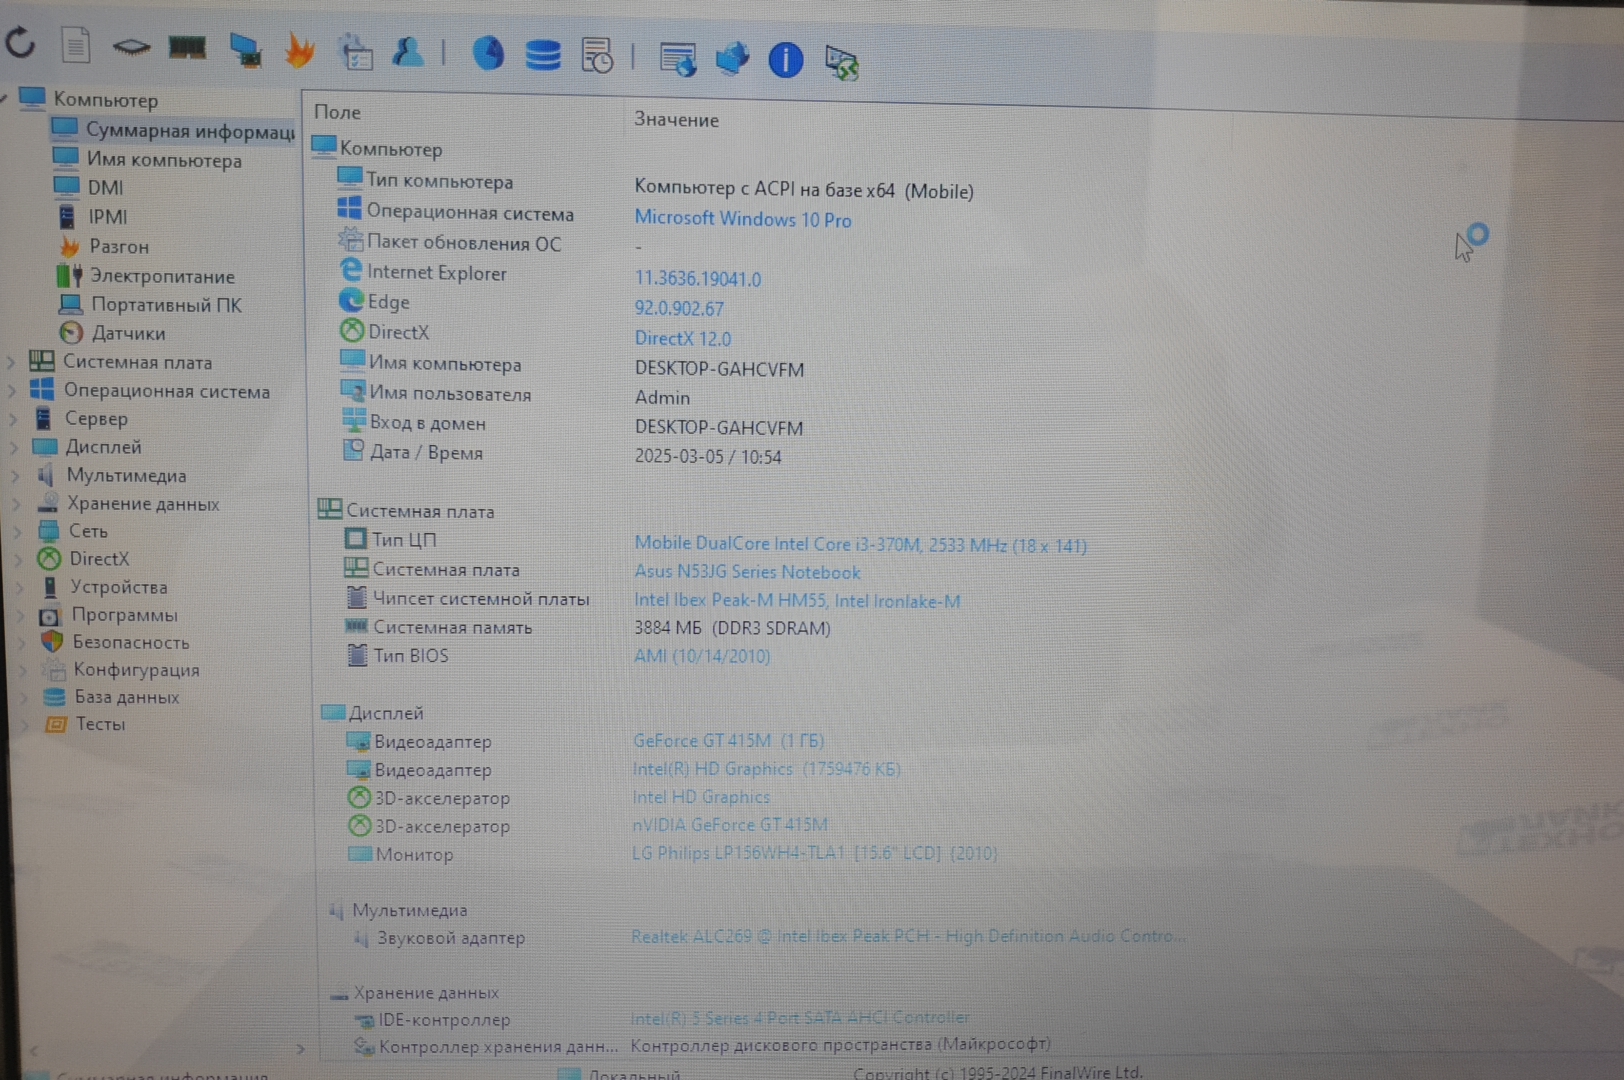Select the Тип компьютера row
The height and width of the screenshot is (1080, 1624).
[655, 186]
